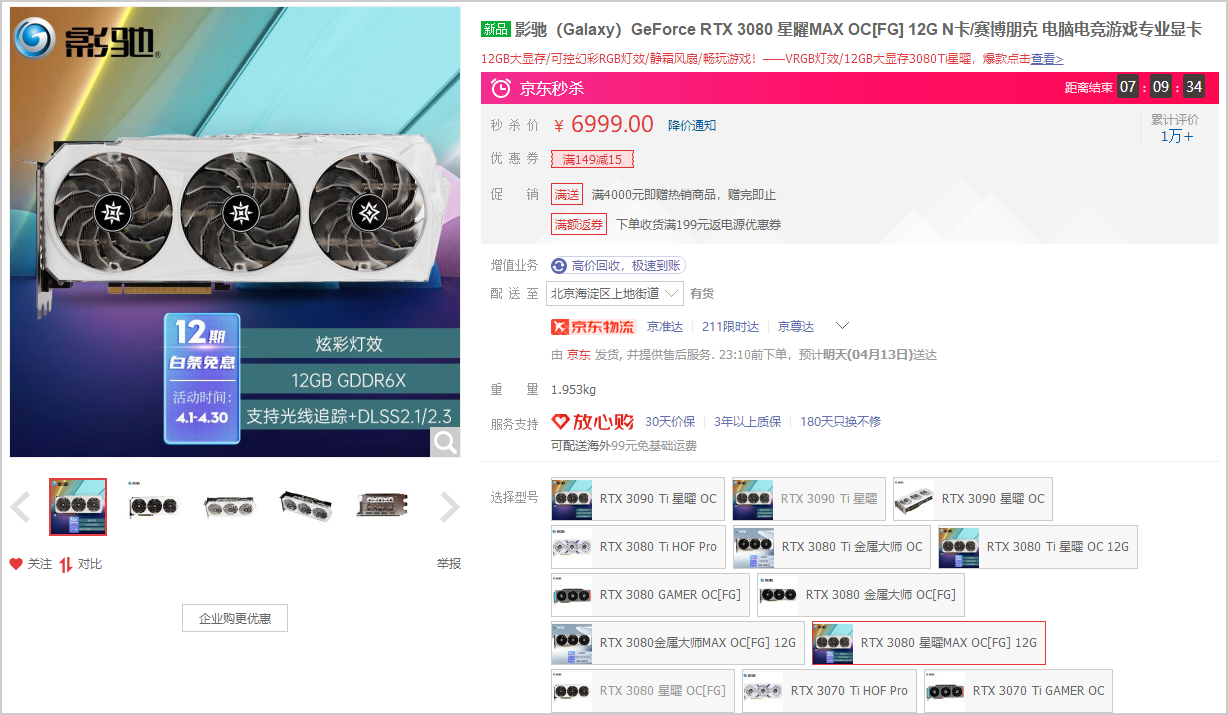Click the 30天价保 service link
This screenshot has width=1228, height=715.
pos(670,422)
